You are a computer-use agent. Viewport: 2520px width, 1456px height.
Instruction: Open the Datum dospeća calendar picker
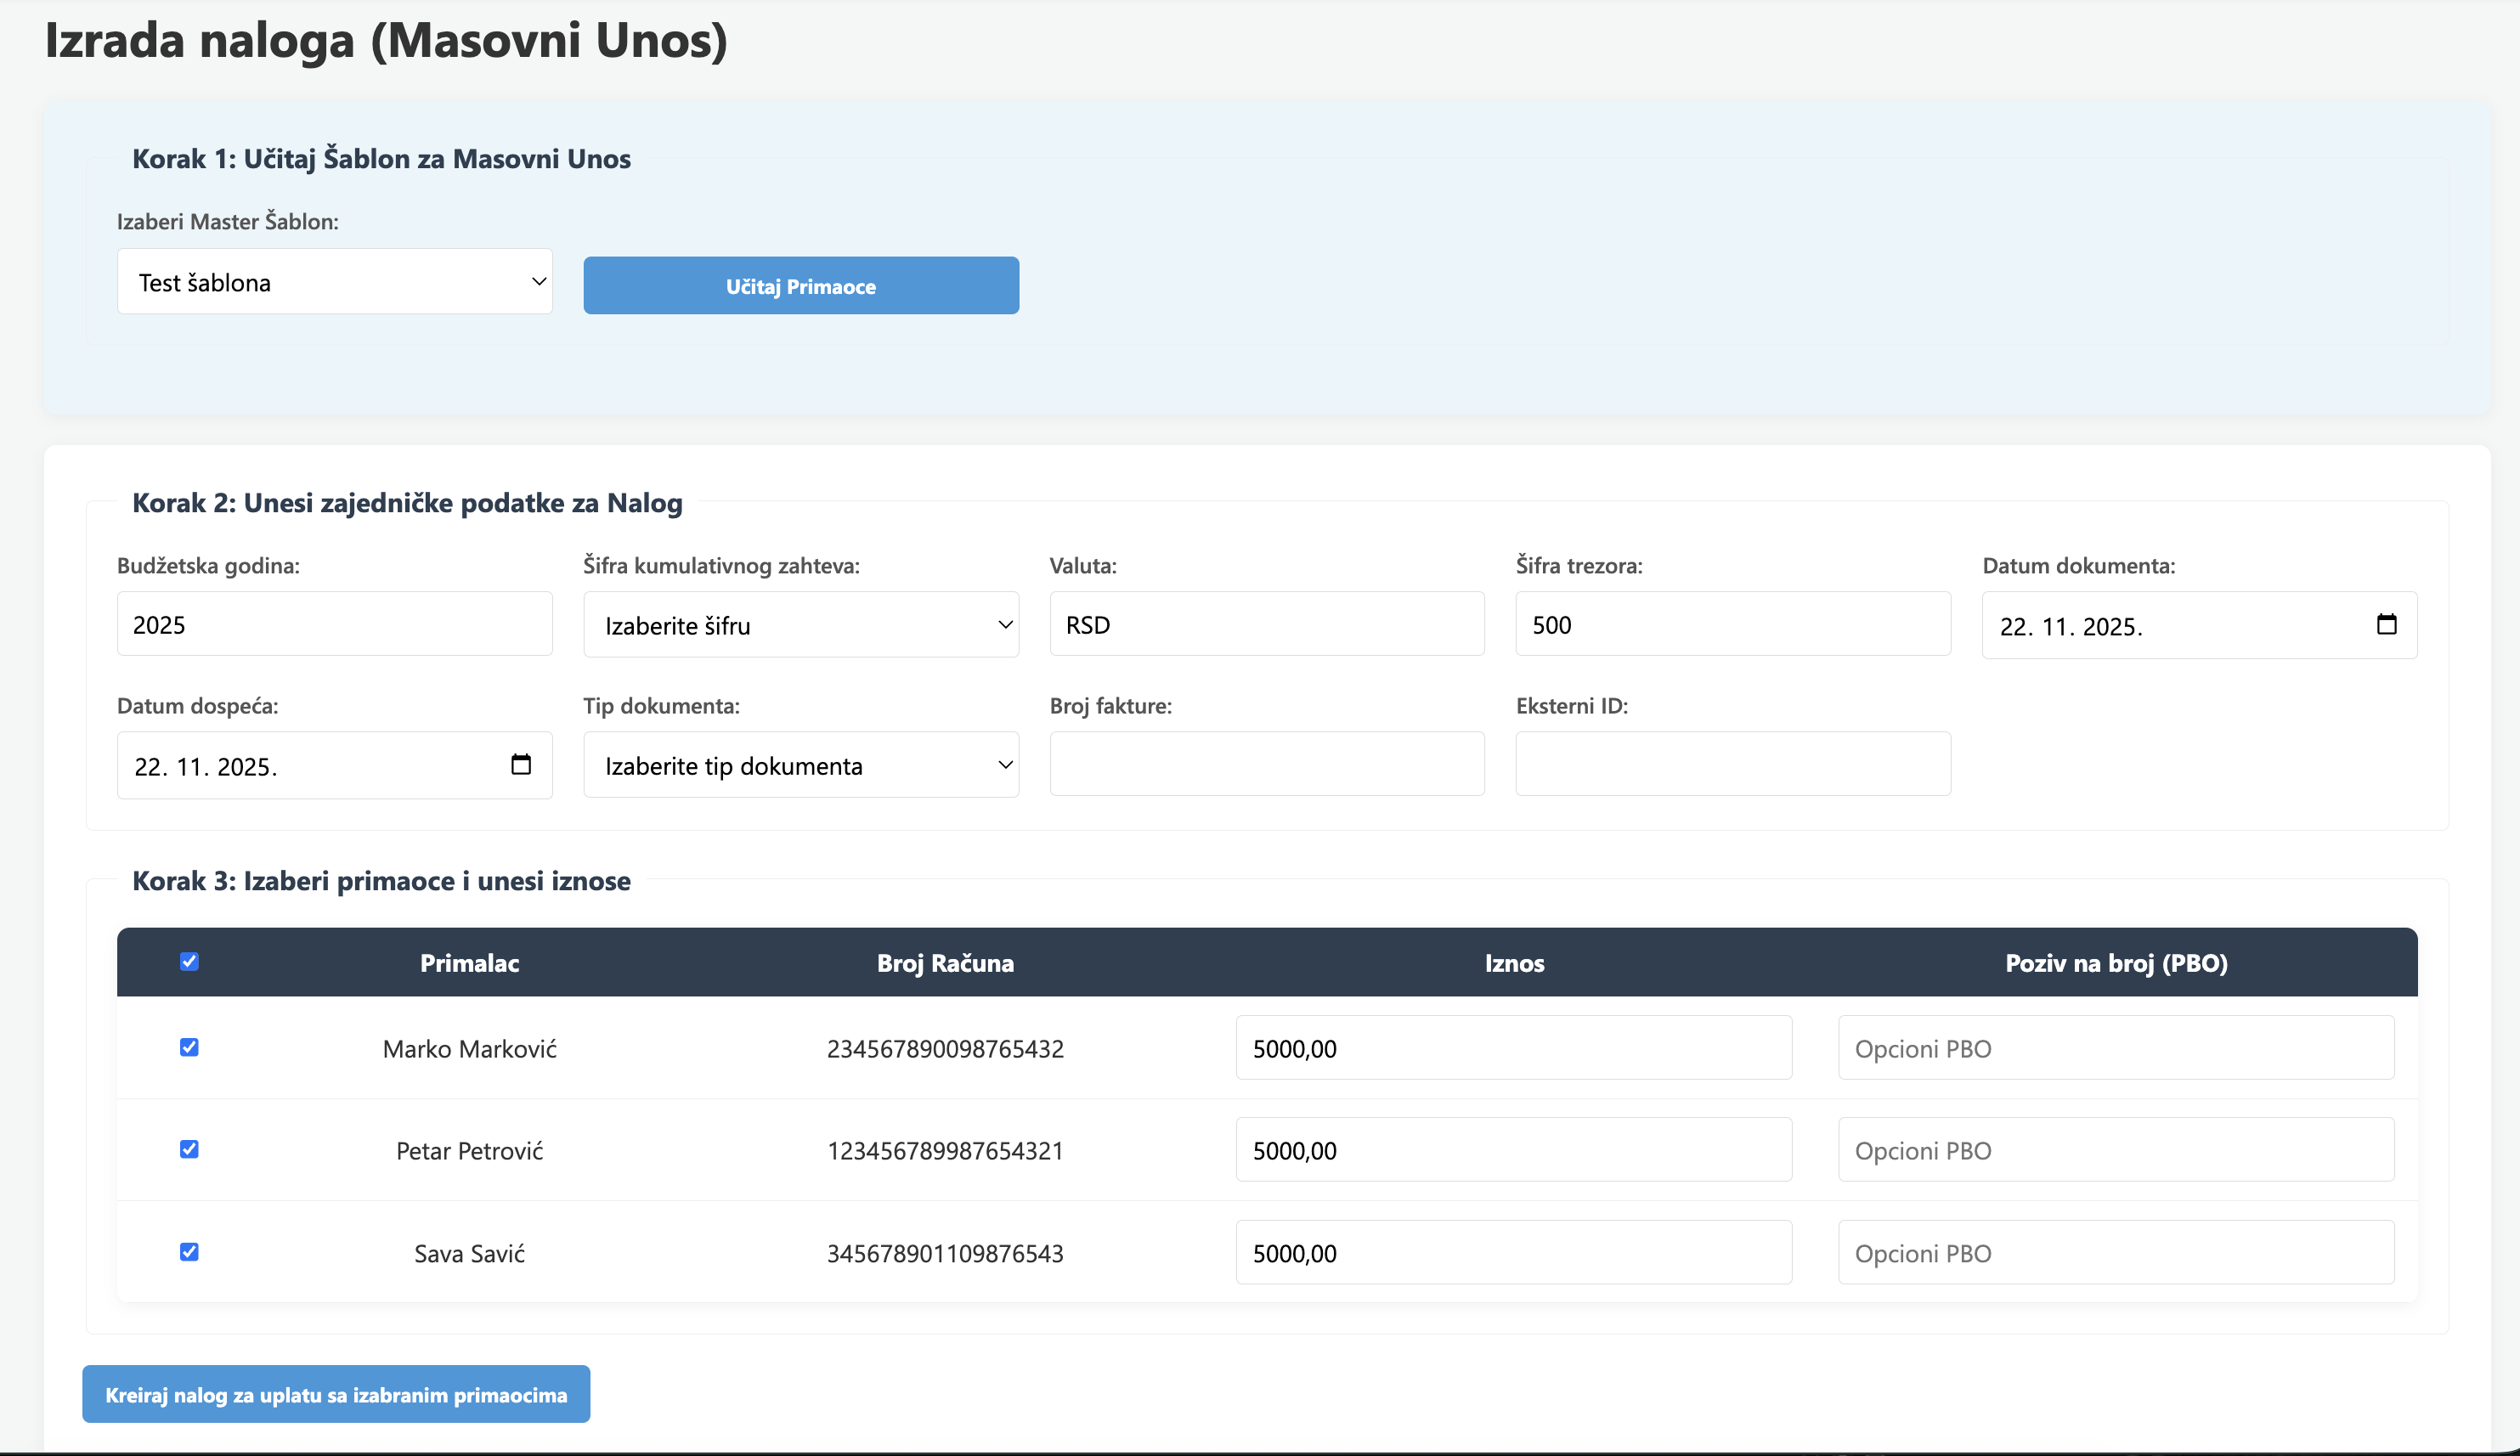click(522, 764)
